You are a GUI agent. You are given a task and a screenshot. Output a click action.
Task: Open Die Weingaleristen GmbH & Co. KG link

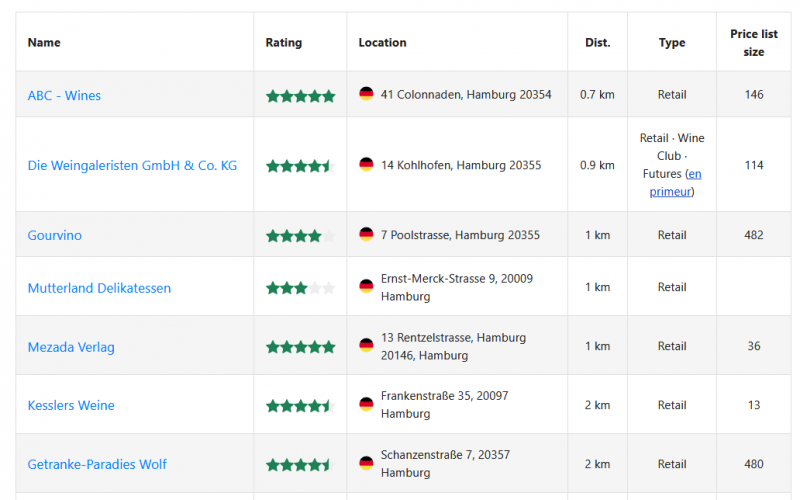(132, 165)
